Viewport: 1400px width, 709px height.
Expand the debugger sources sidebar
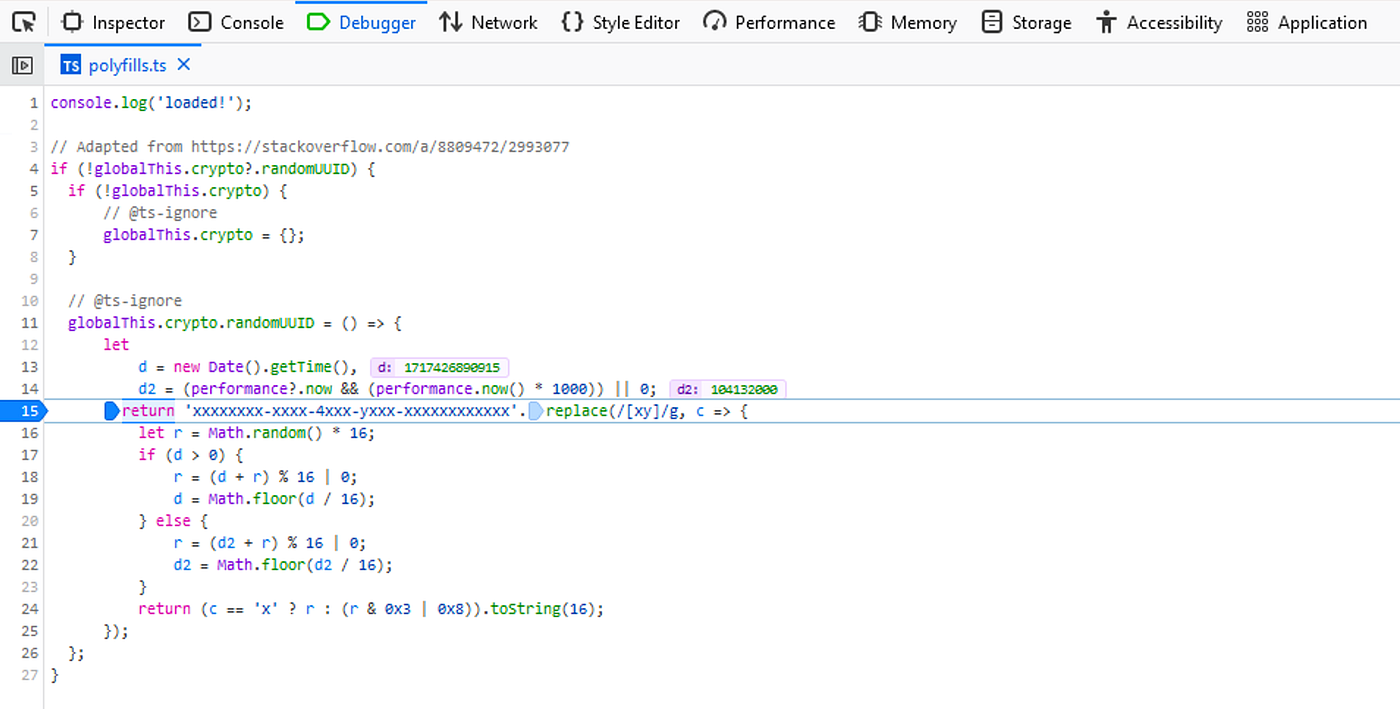coord(22,64)
